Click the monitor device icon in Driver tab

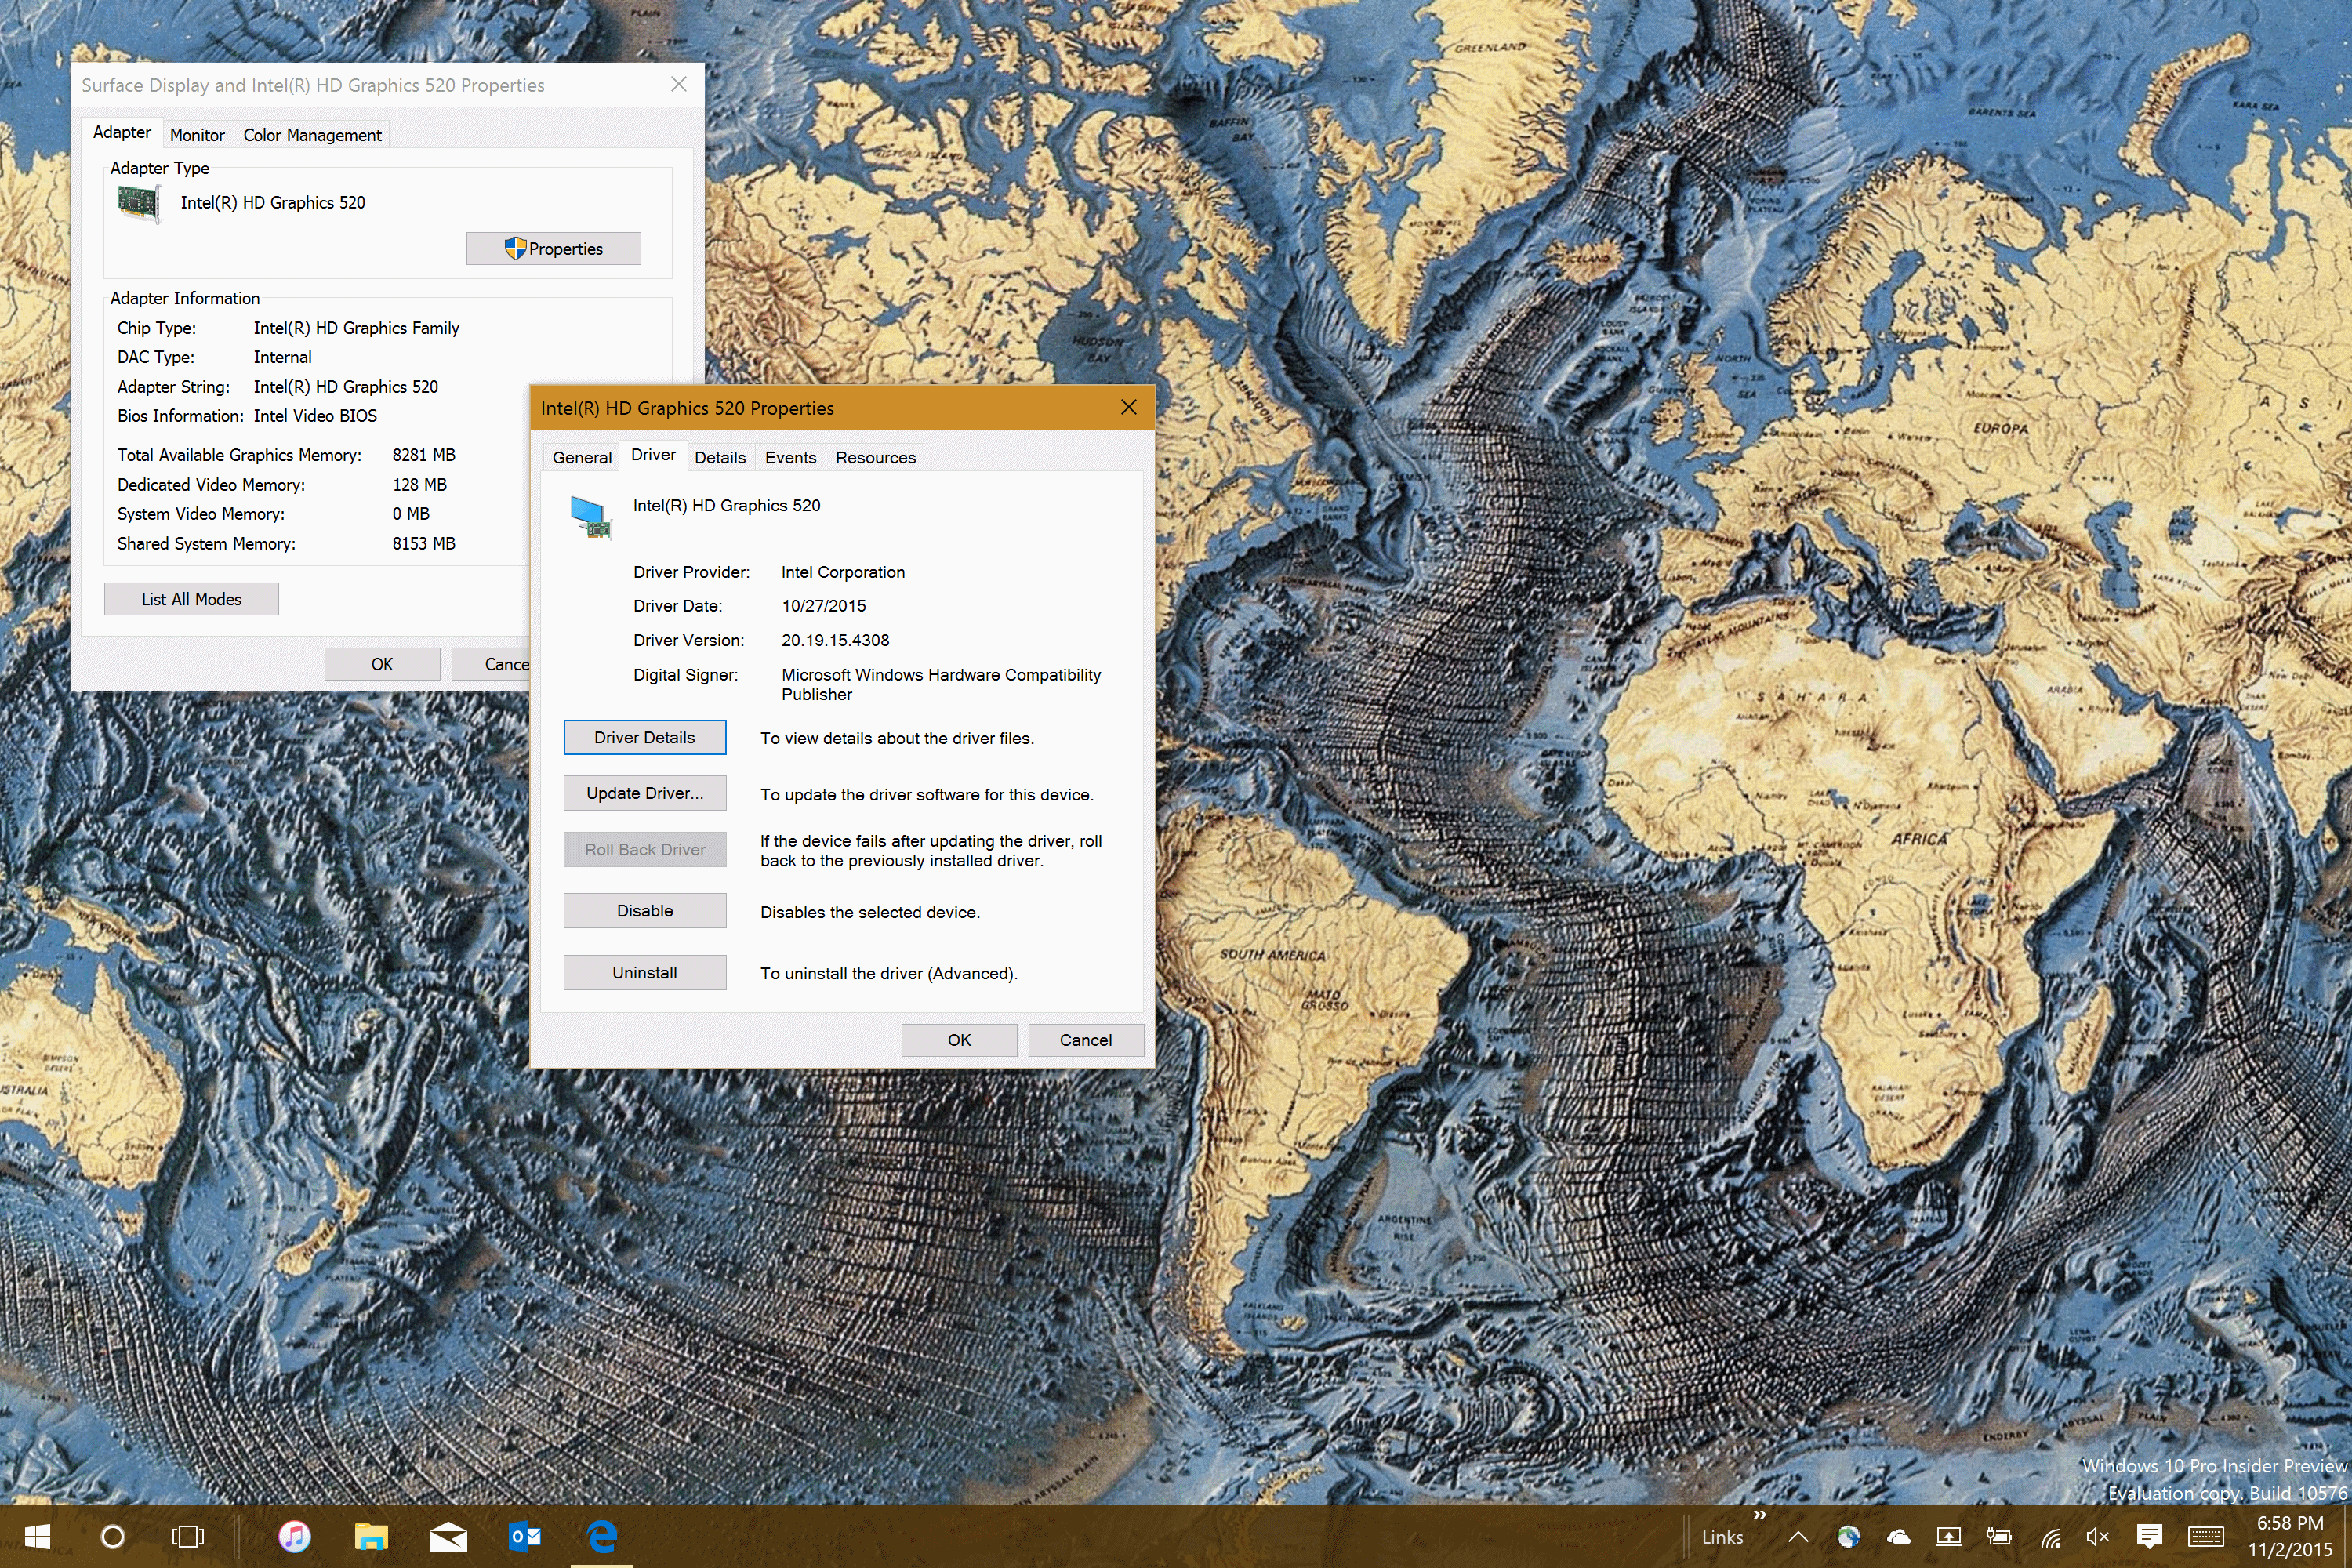coord(590,517)
